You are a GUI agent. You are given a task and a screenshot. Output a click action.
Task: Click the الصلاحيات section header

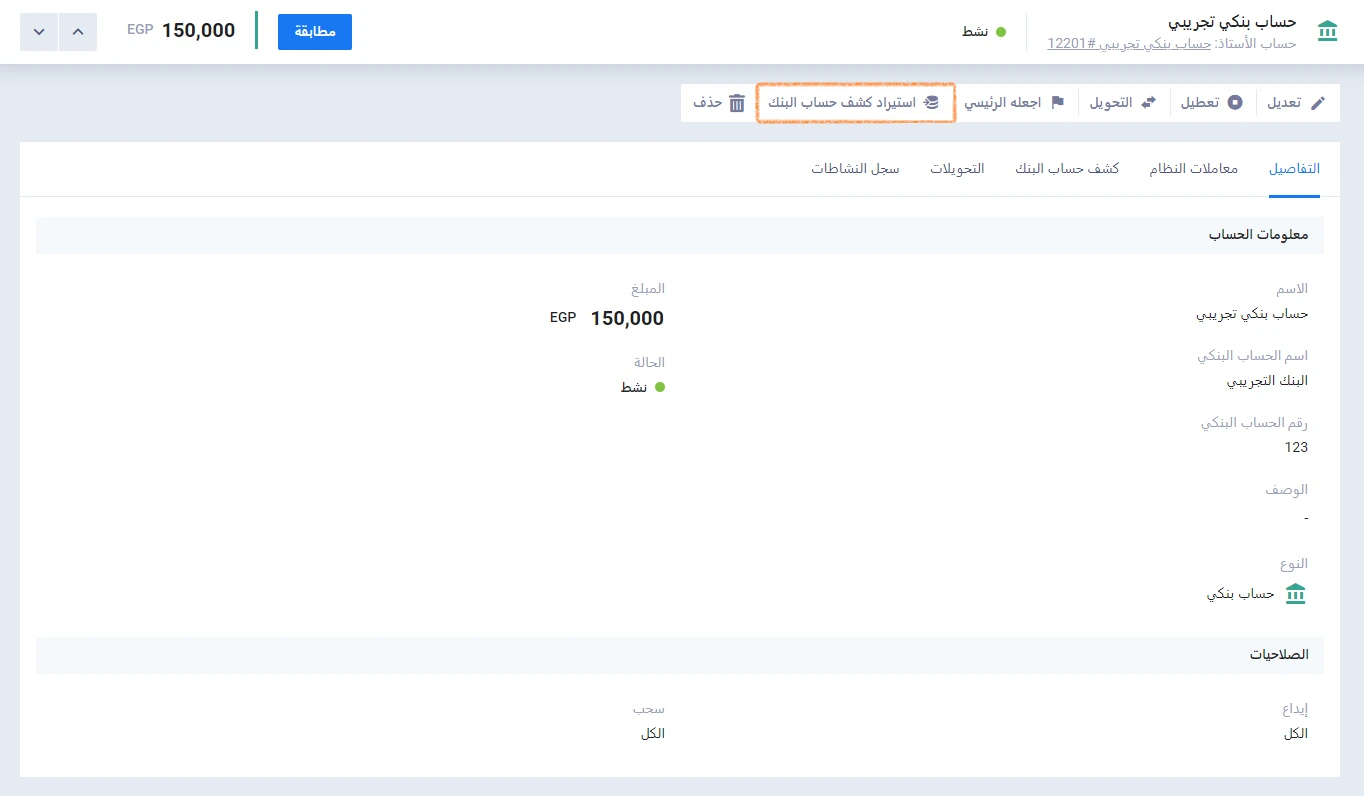1279,655
